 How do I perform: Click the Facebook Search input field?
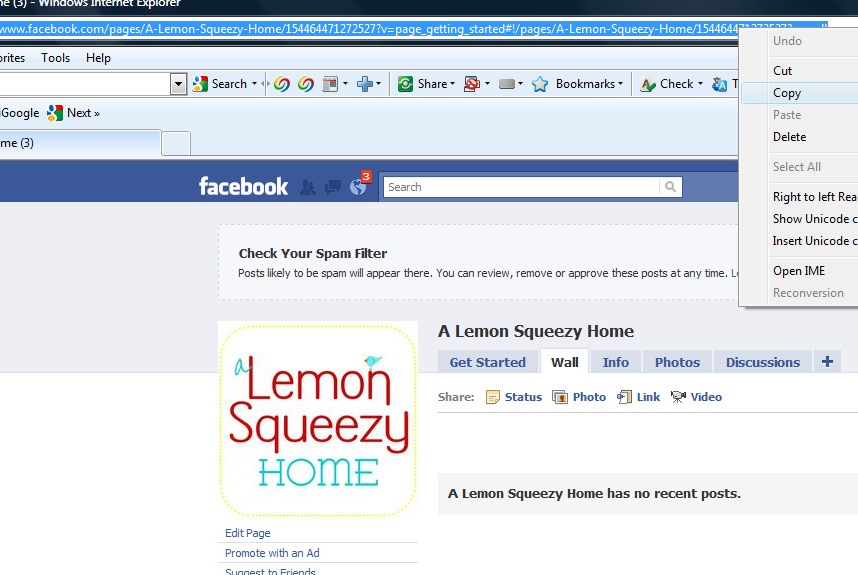point(521,187)
